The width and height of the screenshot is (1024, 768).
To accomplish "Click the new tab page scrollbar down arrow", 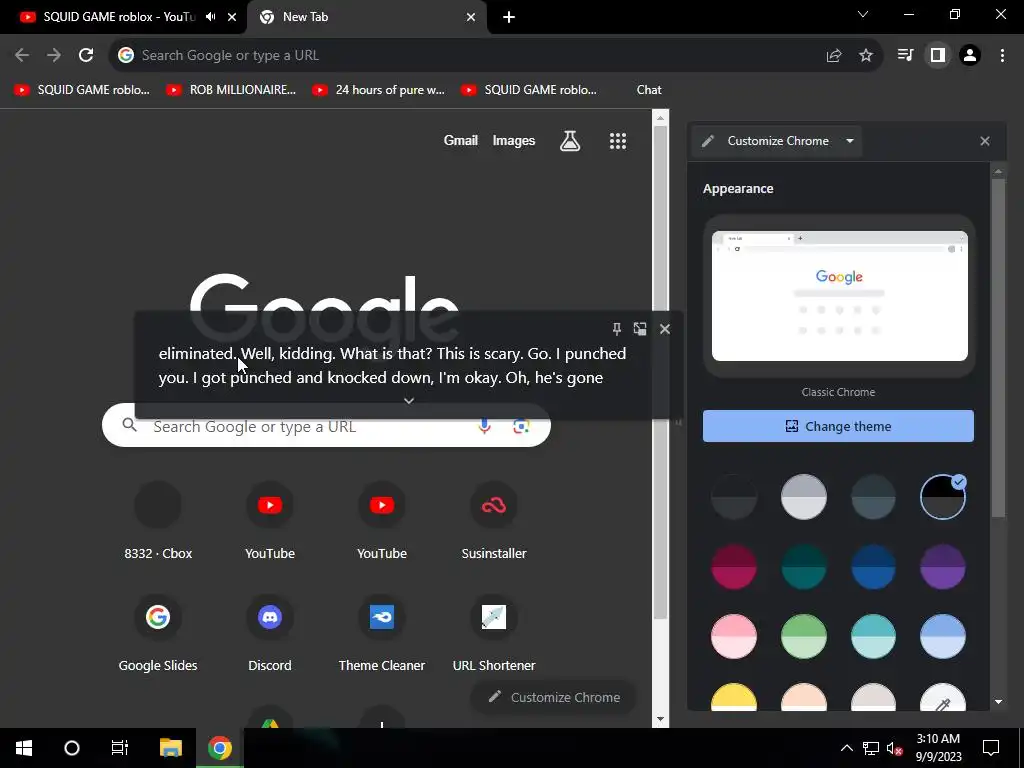I will (x=660, y=719).
